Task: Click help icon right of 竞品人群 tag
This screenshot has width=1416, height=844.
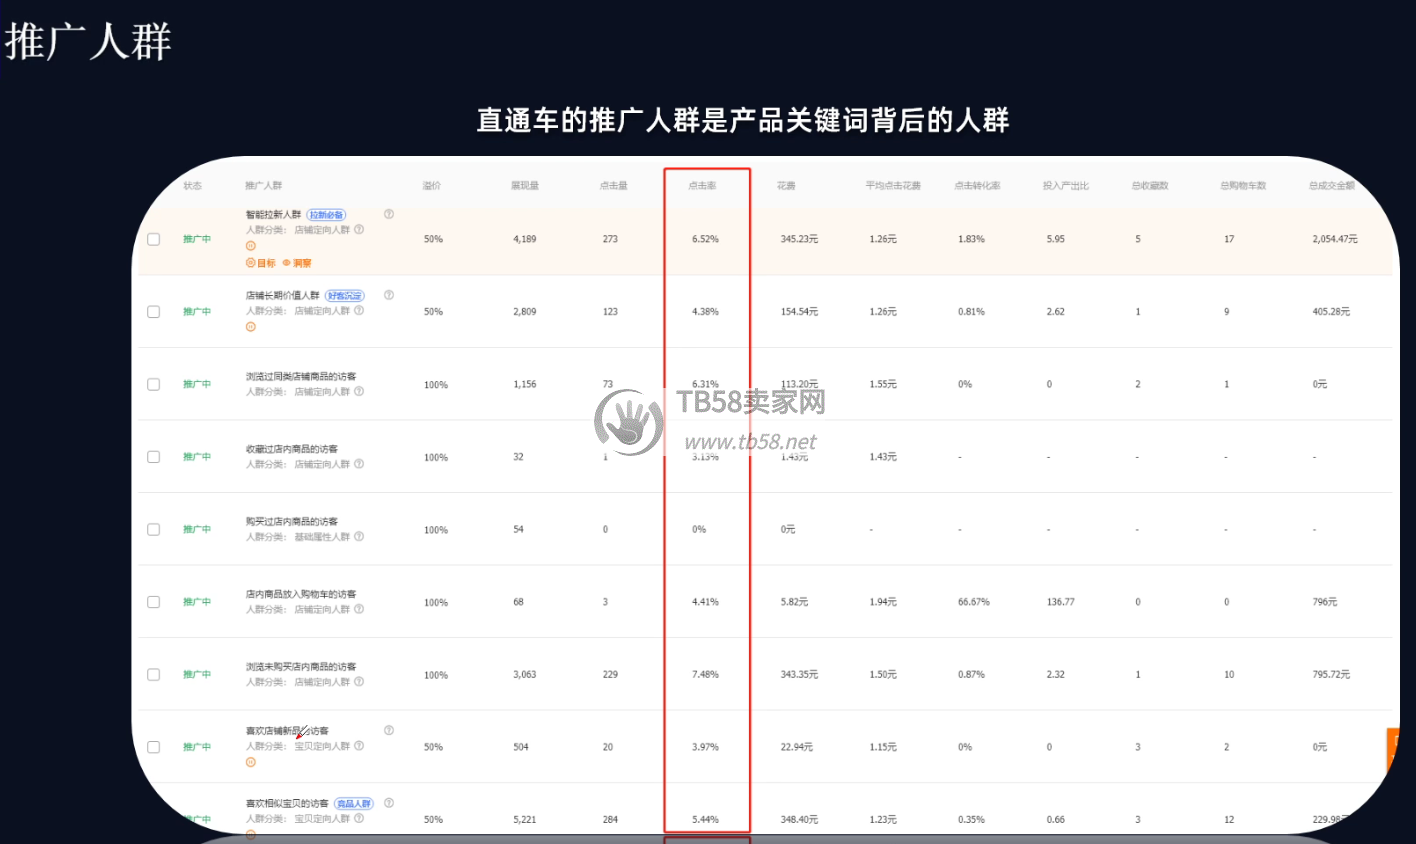Action: tap(389, 803)
